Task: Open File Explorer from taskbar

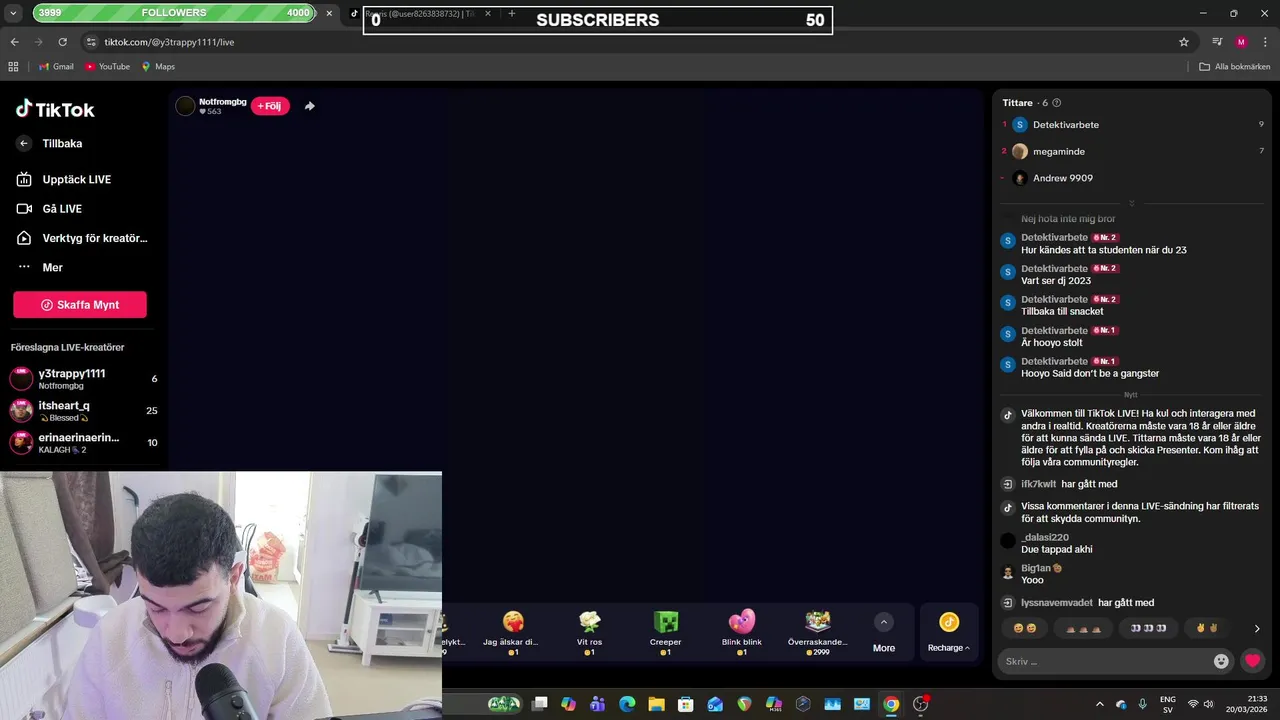Action: [x=656, y=704]
